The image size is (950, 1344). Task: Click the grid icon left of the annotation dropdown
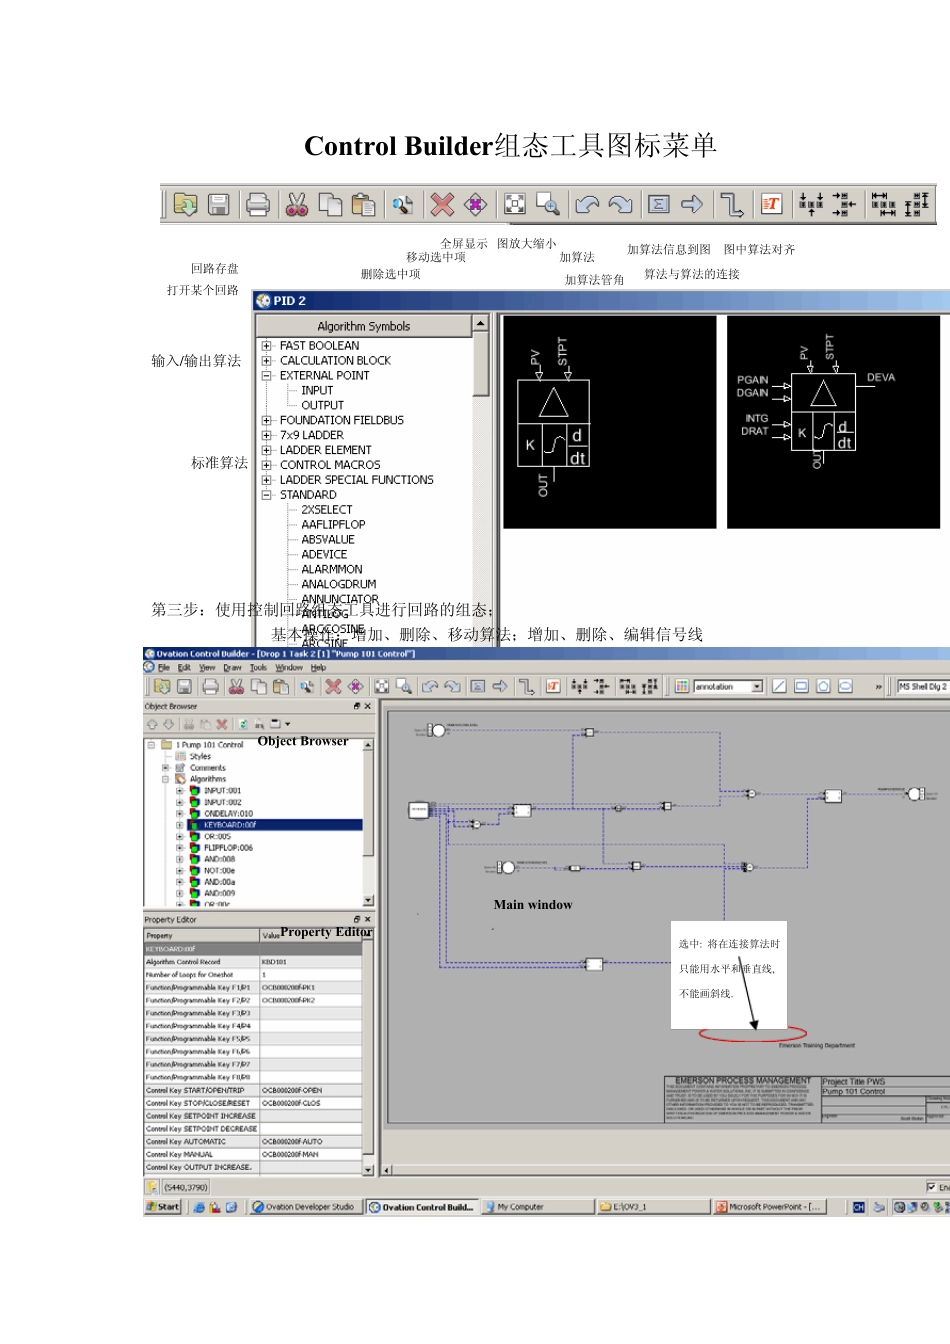coord(682,687)
